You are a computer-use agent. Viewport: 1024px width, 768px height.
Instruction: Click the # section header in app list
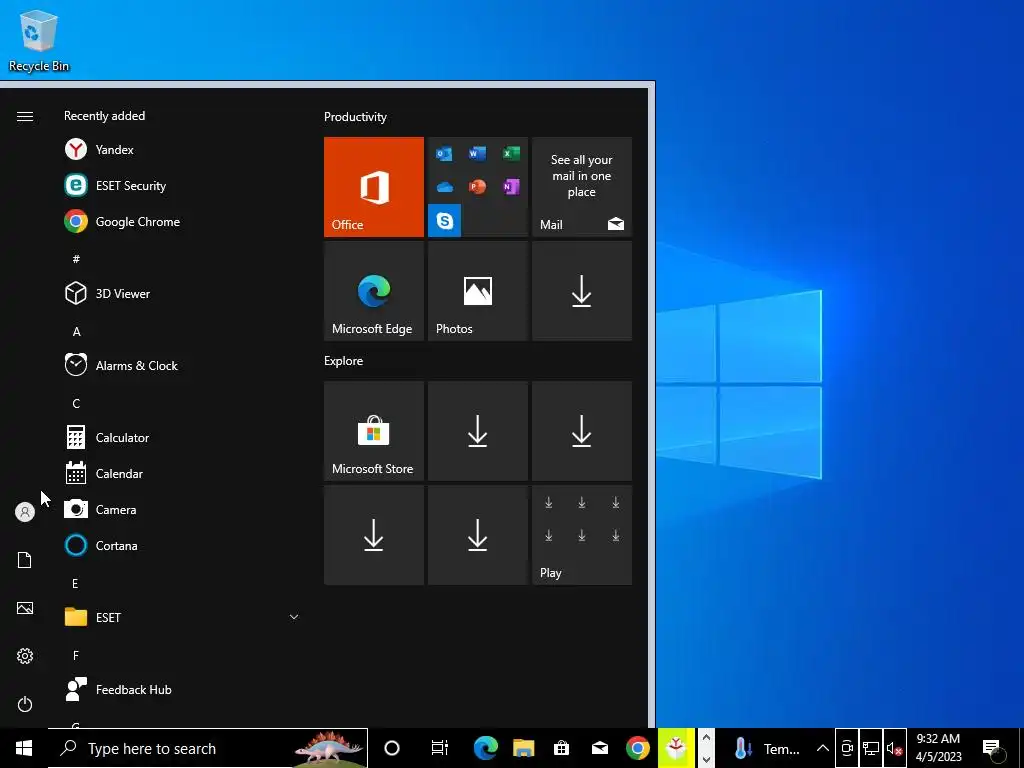[76, 259]
